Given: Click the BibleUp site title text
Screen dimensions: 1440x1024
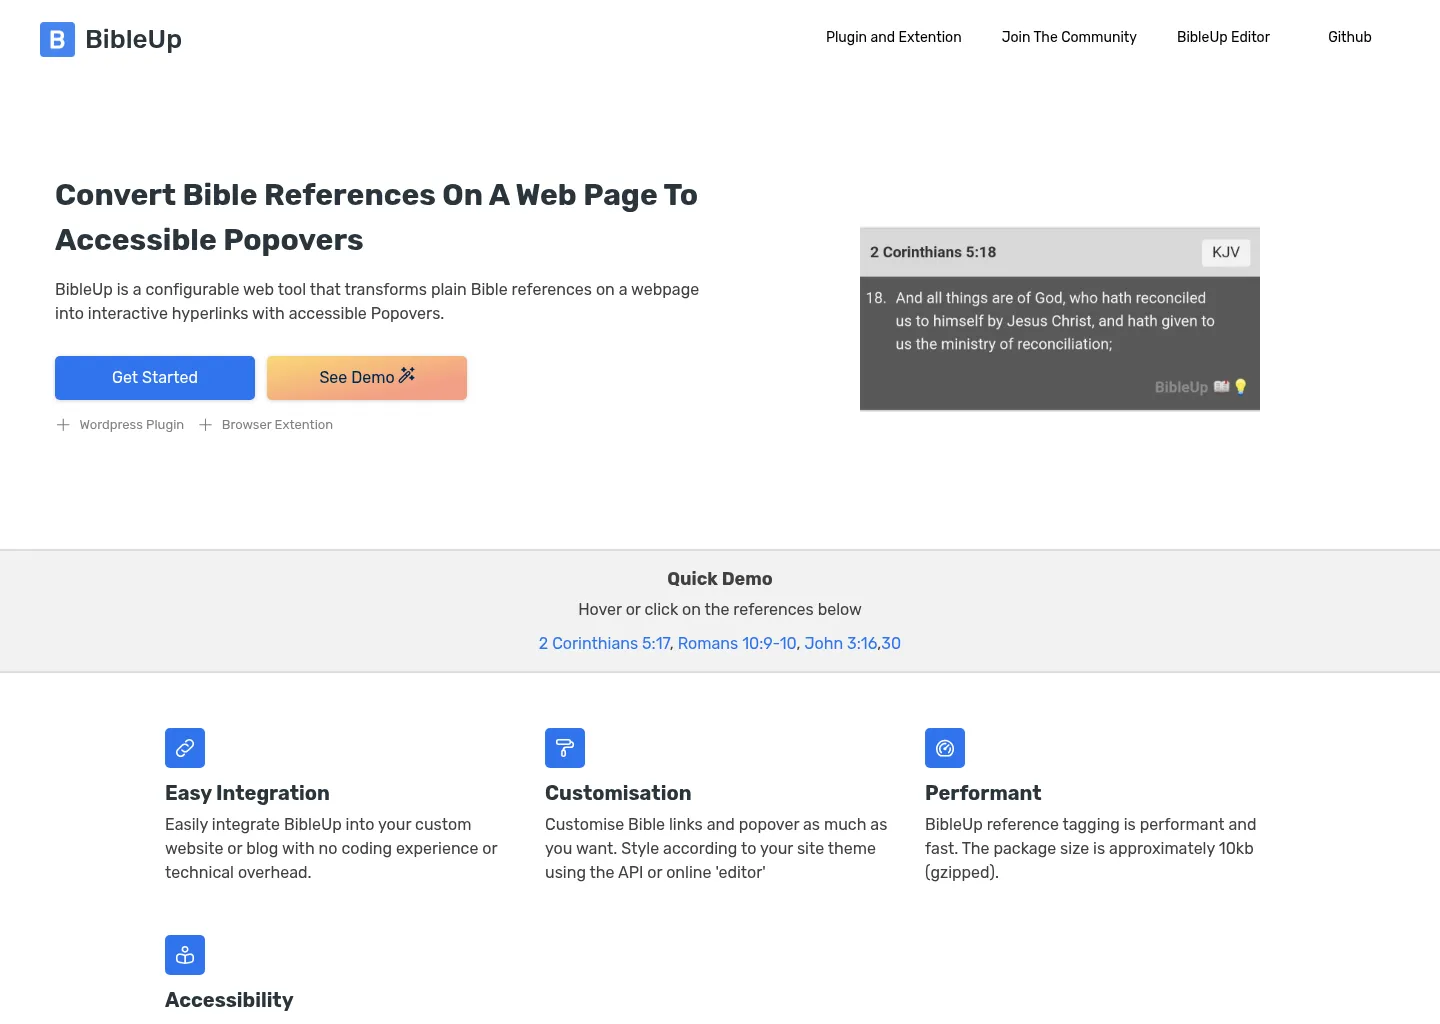Looking at the screenshot, I should click(133, 39).
